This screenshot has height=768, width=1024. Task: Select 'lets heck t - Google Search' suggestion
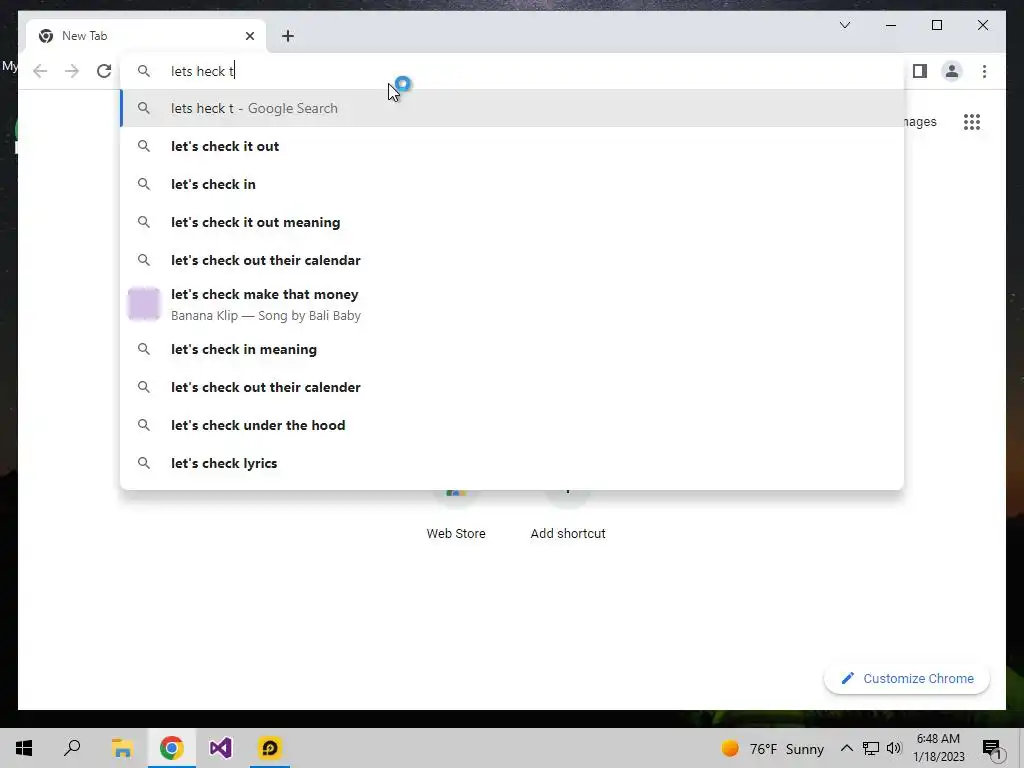point(512,108)
